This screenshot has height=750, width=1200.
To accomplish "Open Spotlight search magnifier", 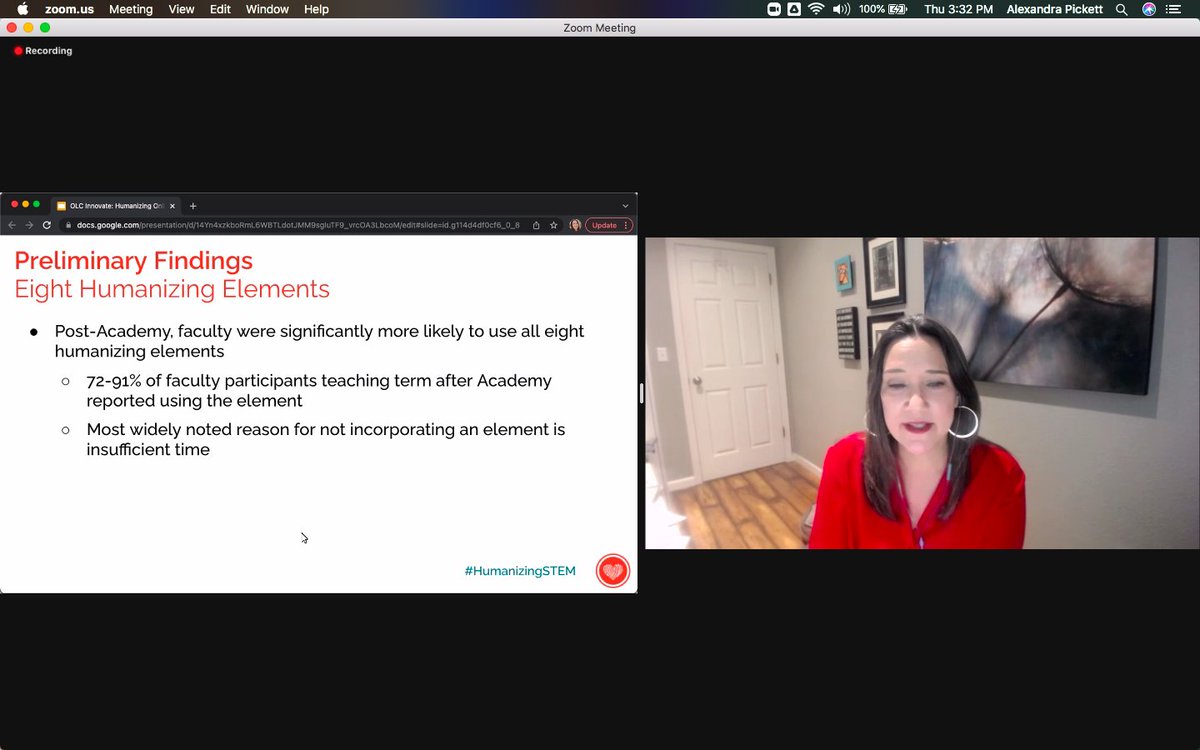I will coord(1122,9).
